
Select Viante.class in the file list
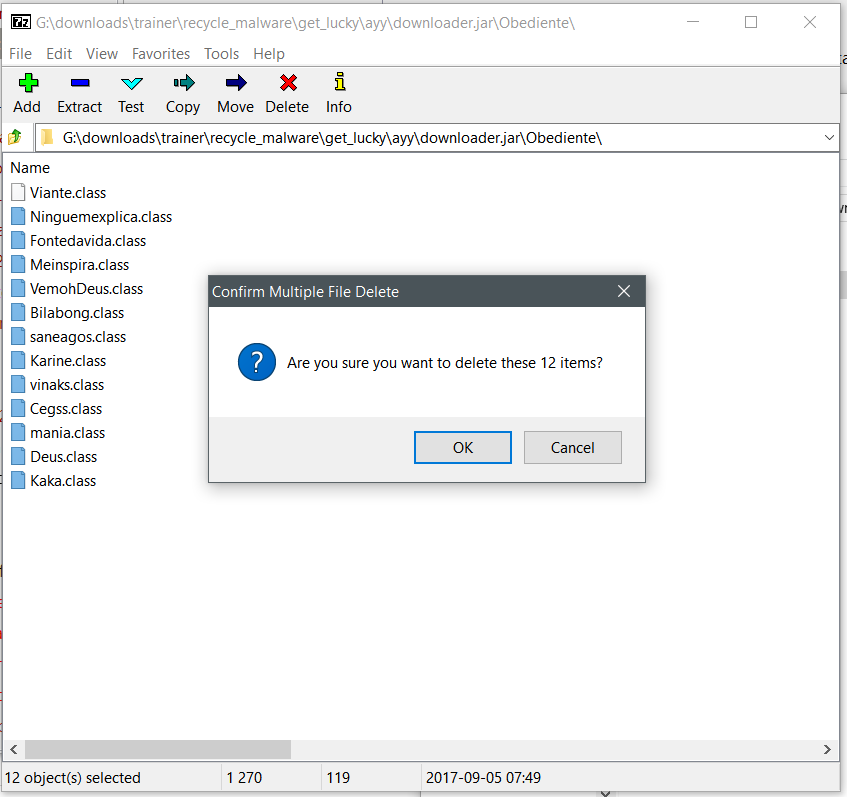[x=67, y=193]
